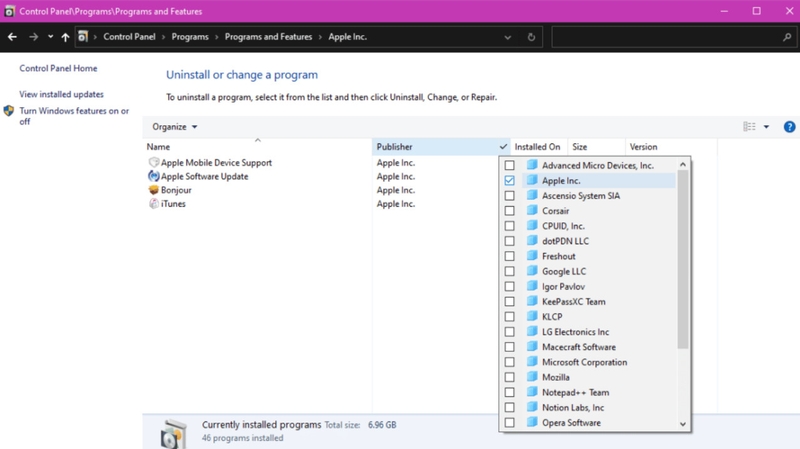800x449 pixels.
Task: Check the Freshout publisher checkbox
Action: (509, 256)
